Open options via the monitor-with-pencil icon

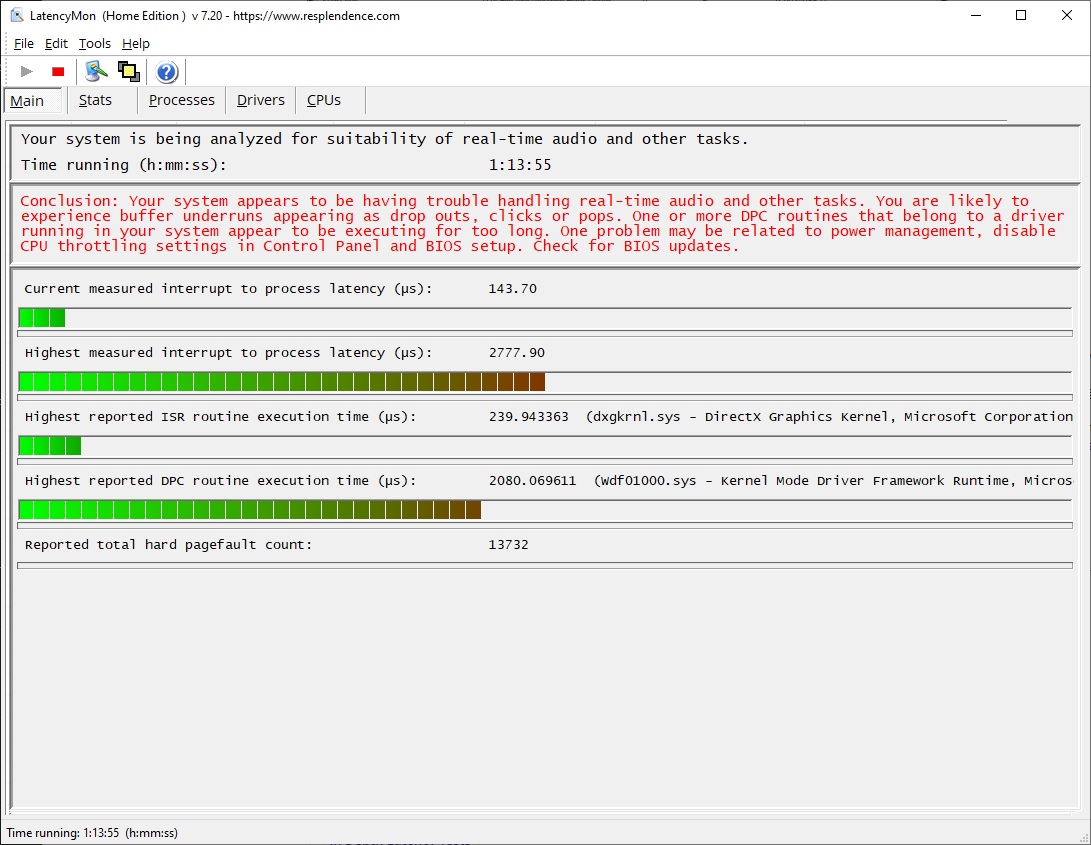96,71
